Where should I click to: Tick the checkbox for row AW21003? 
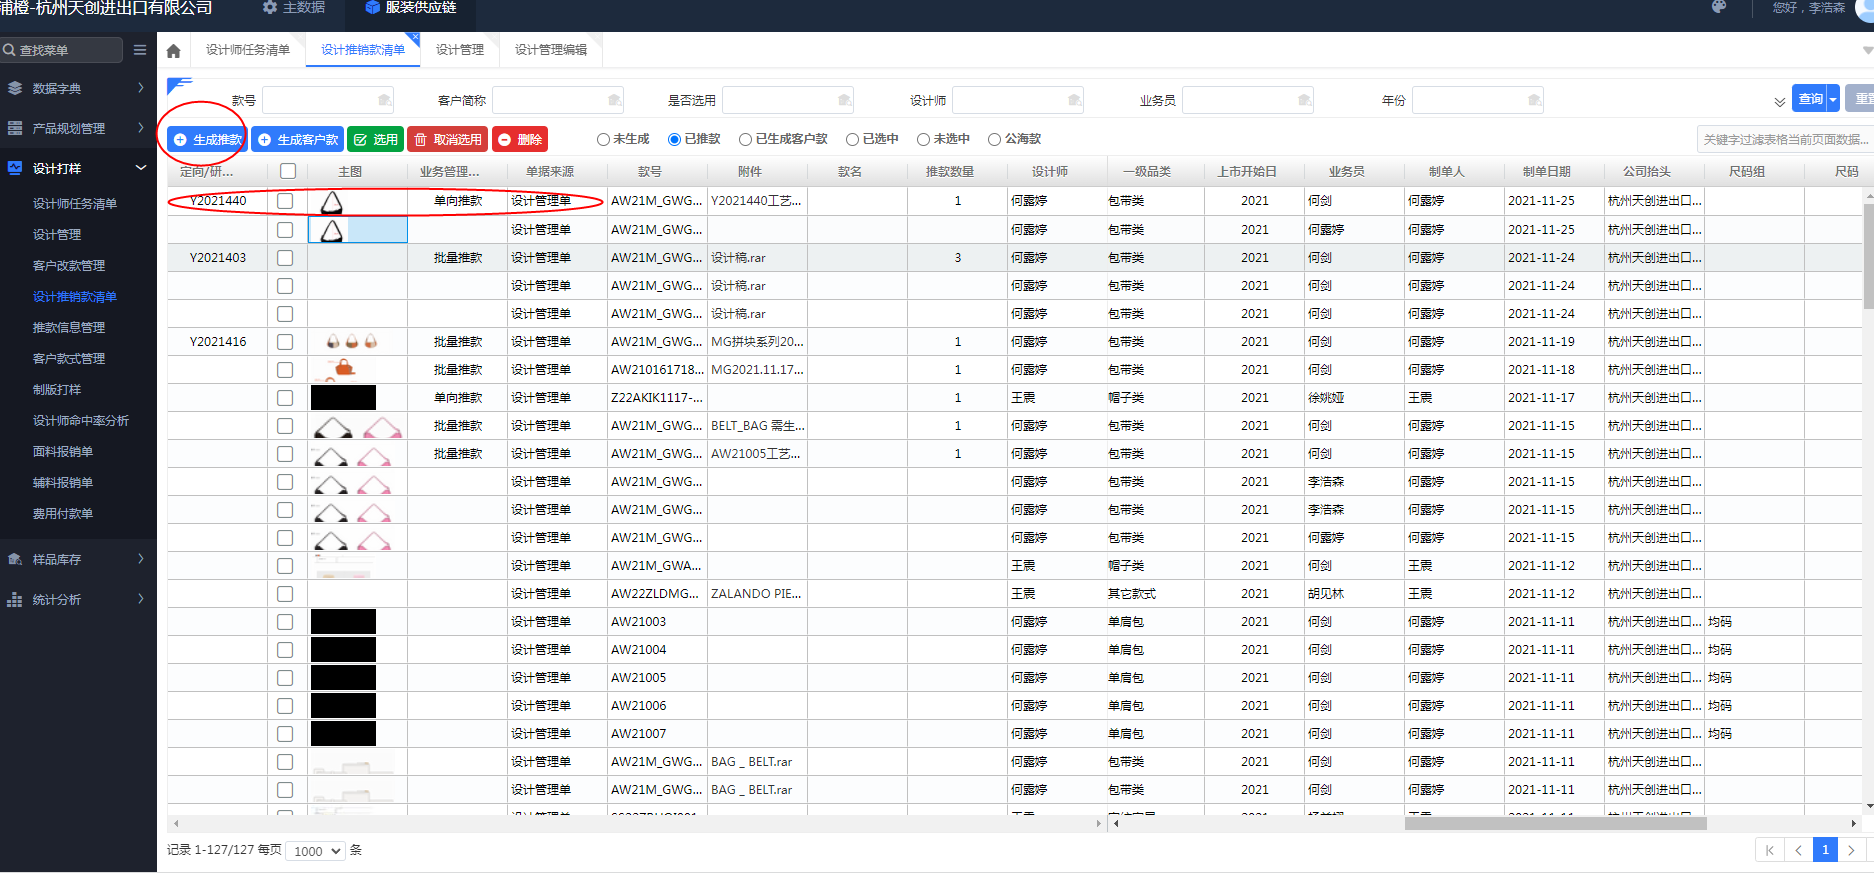(x=285, y=622)
